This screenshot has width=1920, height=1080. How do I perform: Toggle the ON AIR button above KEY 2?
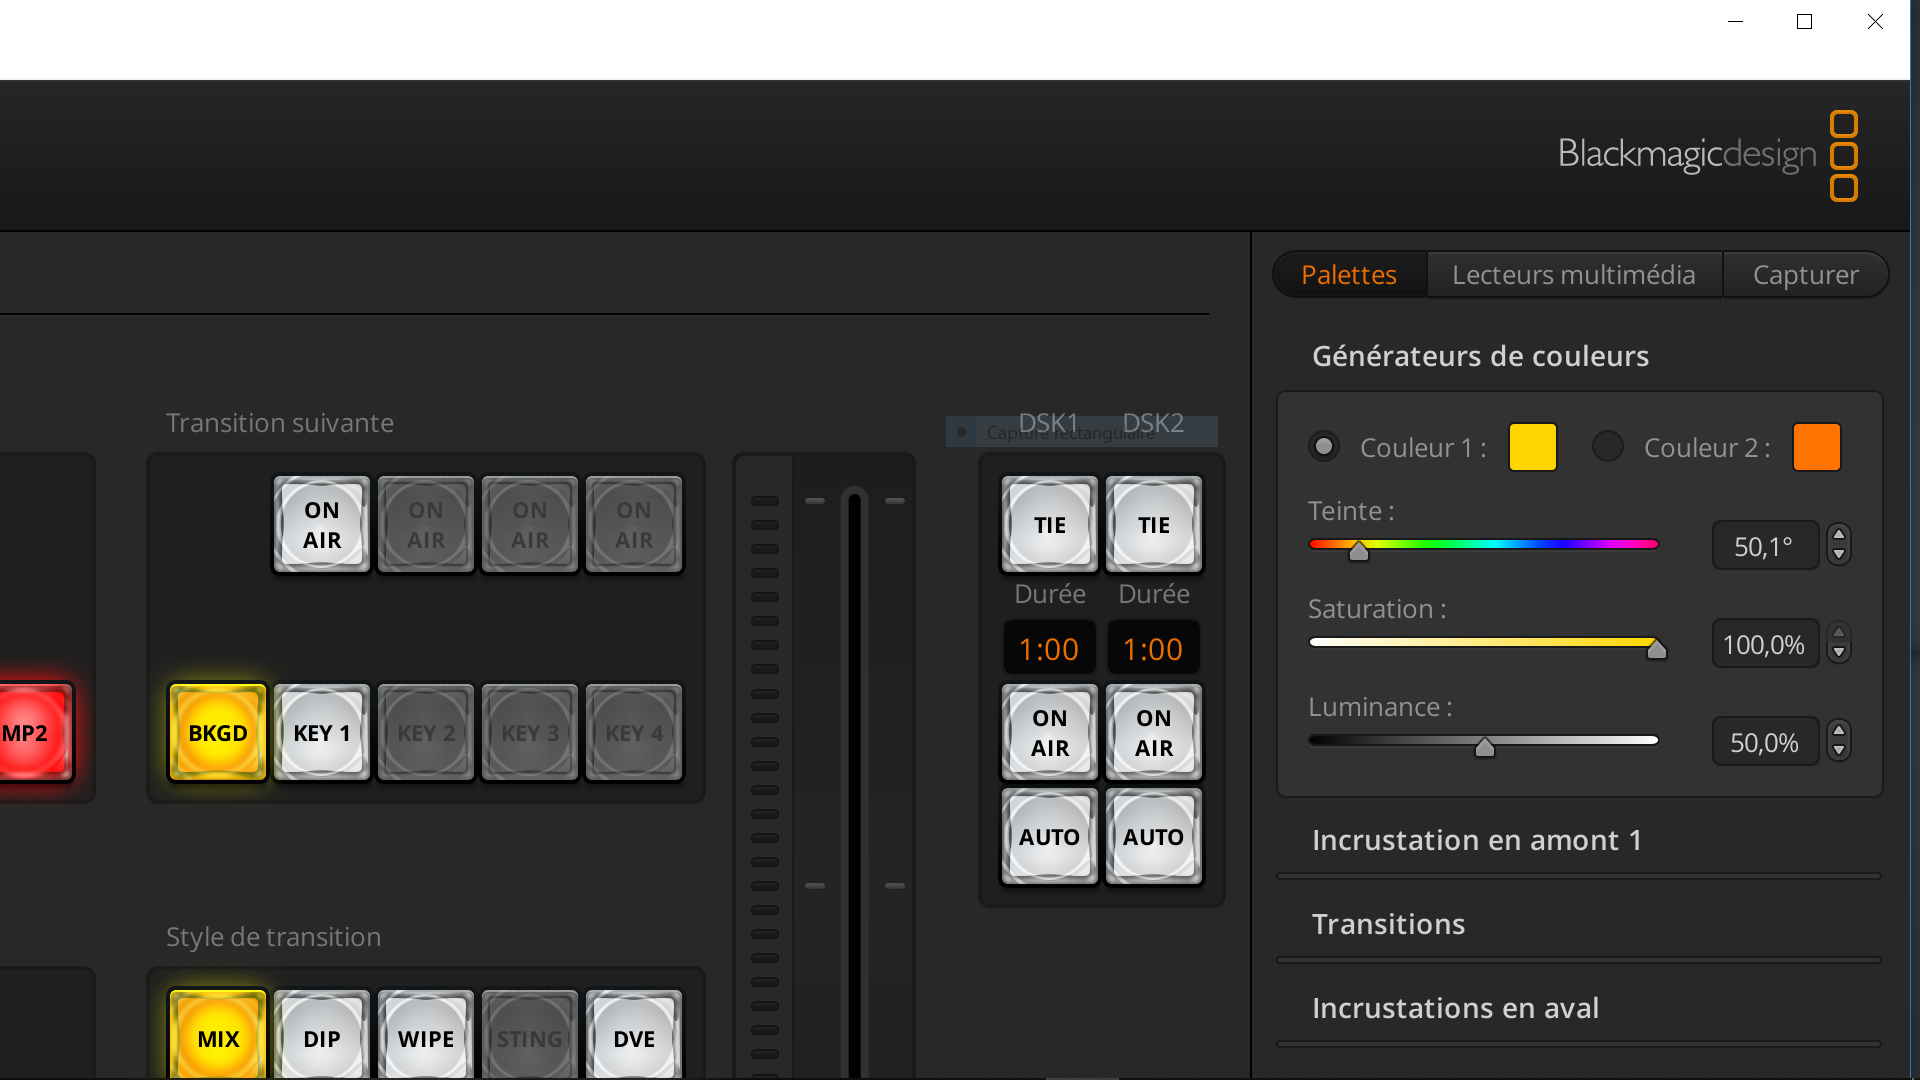coord(426,525)
